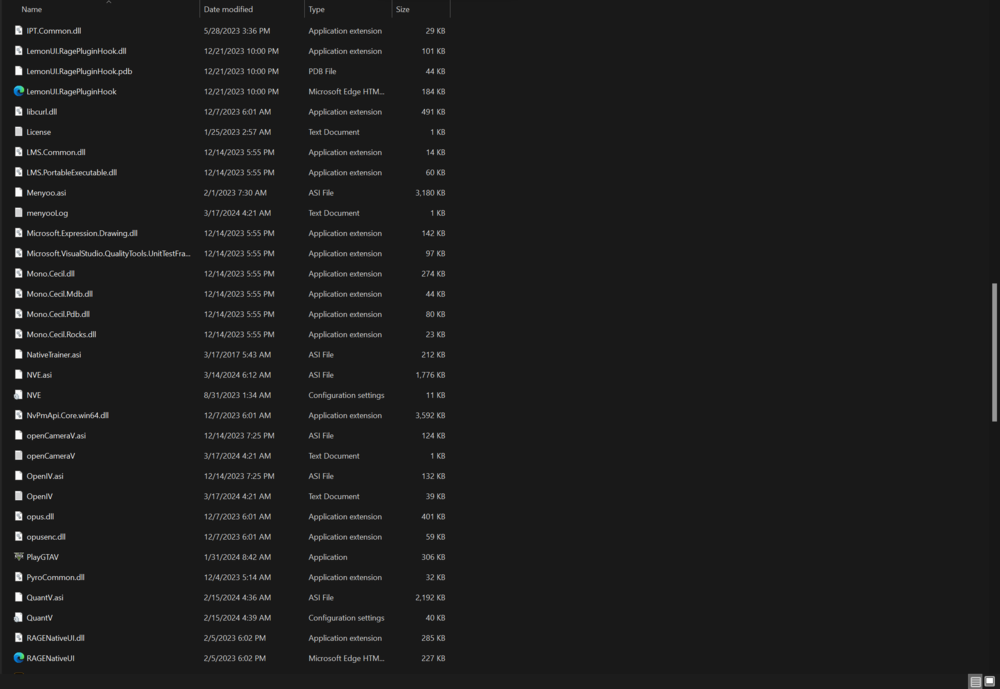Image resolution: width=1000 pixels, height=689 pixels.
Task: Click the 491 KB size of libcurl.dll
Action: 433,112
